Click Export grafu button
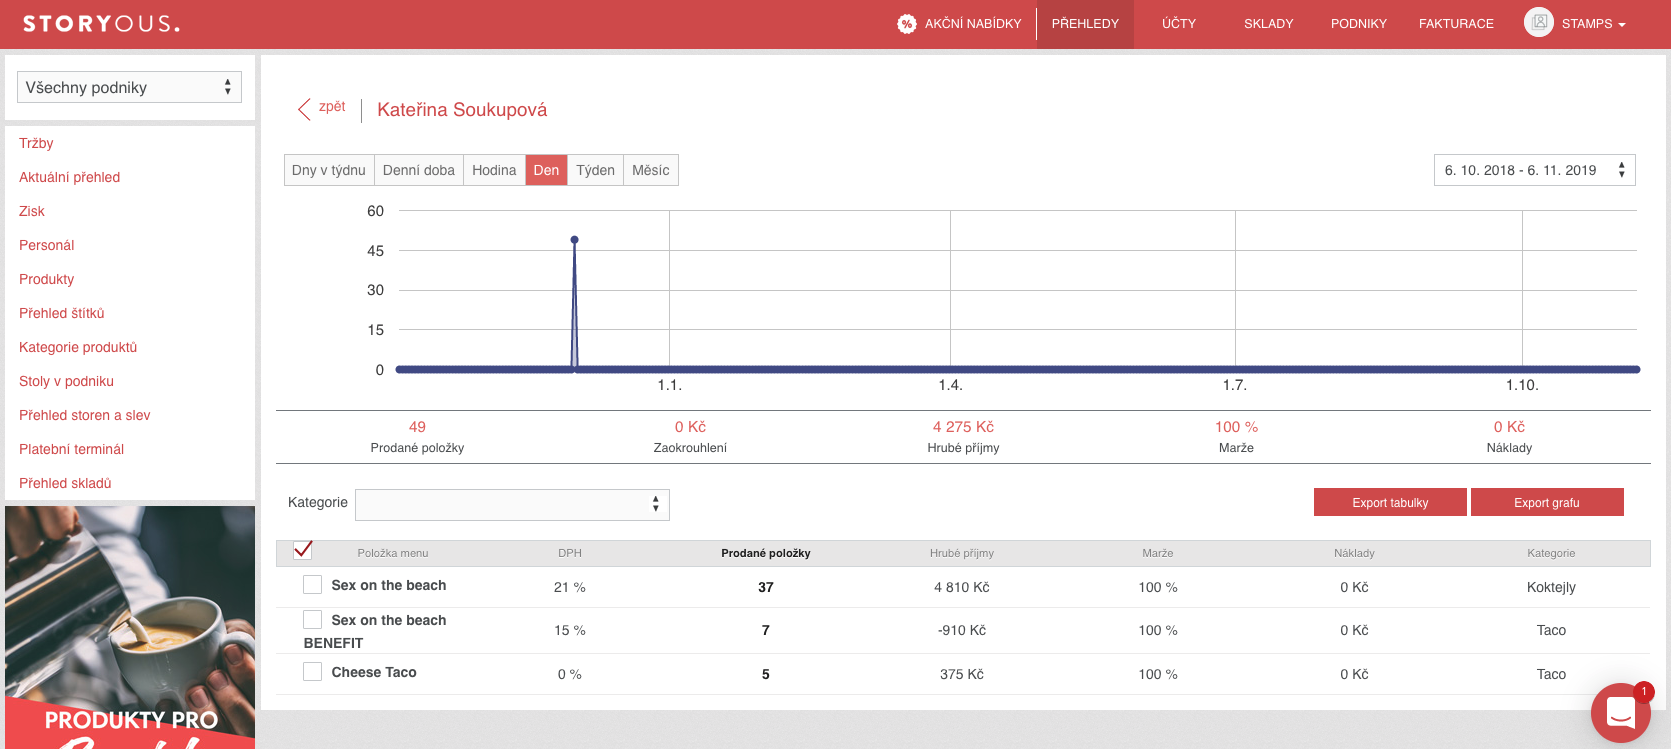Image resolution: width=1671 pixels, height=749 pixels. pos(1547,502)
